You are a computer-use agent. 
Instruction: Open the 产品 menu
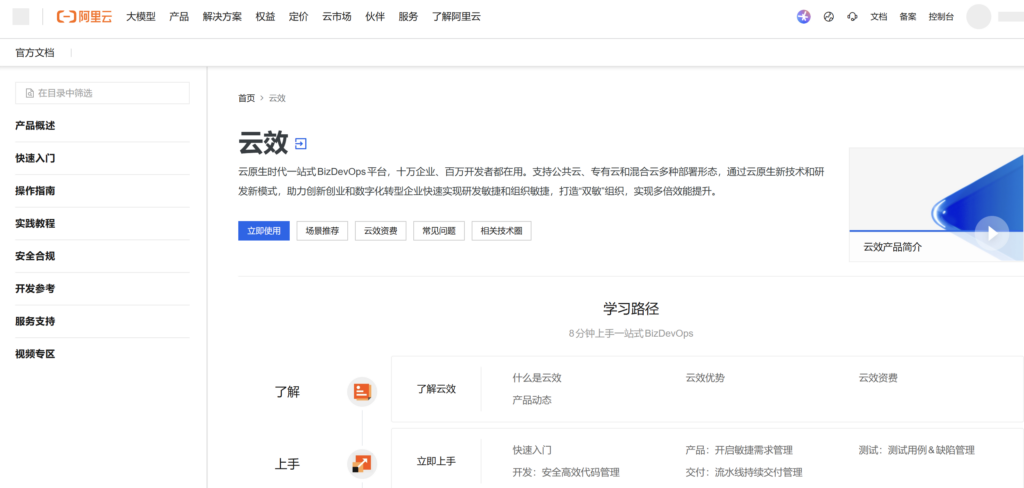(179, 17)
